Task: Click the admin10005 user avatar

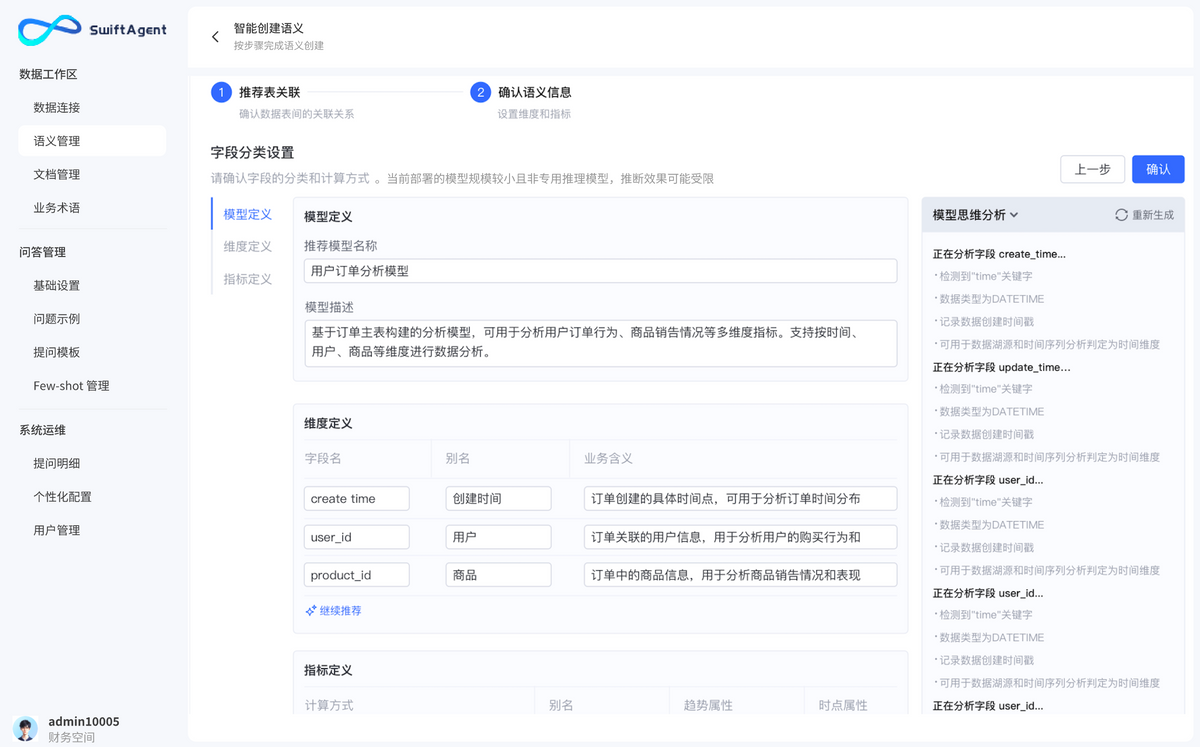Action: 26,728
